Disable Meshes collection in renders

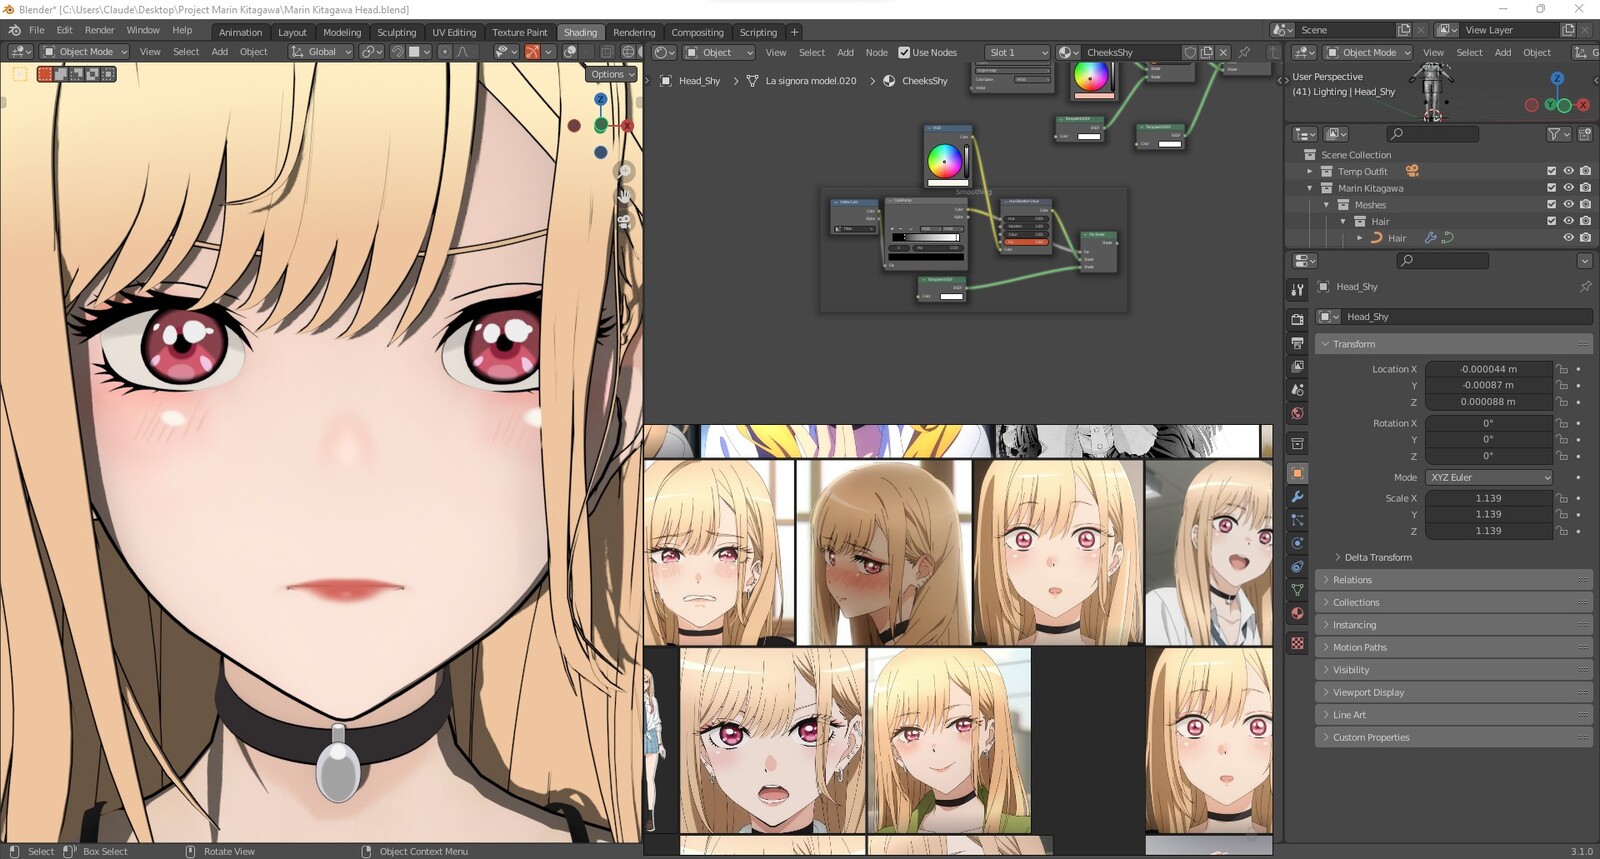point(1585,205)
